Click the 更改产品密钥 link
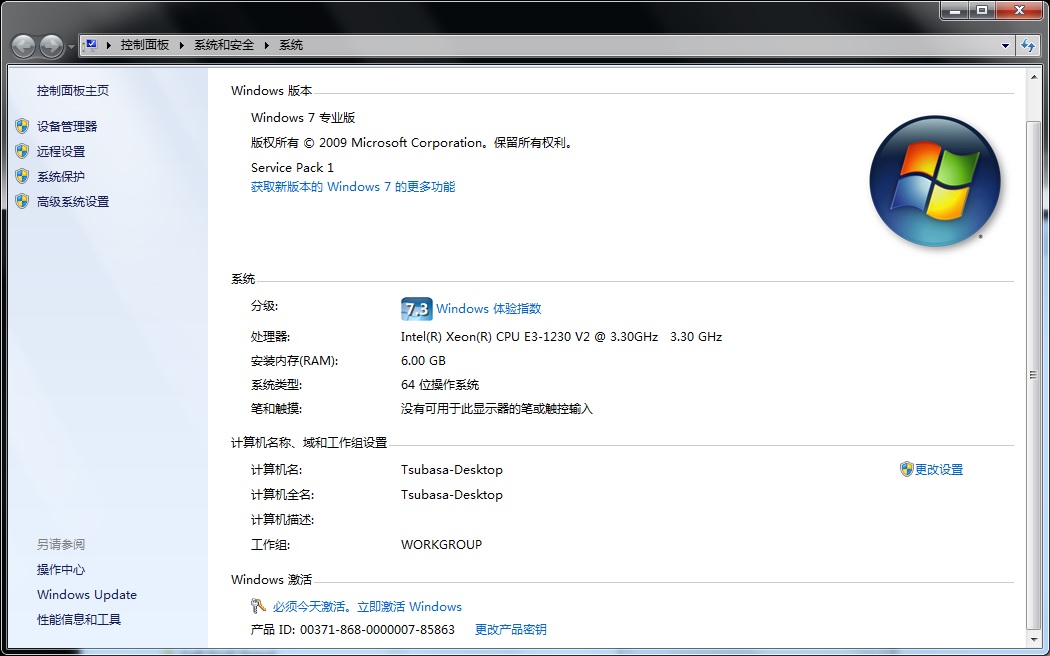The width and height of the screenshot is (1050, 656). pos(510,629)
